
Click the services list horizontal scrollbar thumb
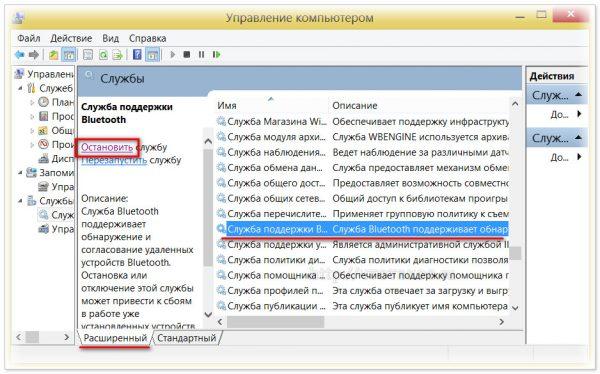coord(276,322)
